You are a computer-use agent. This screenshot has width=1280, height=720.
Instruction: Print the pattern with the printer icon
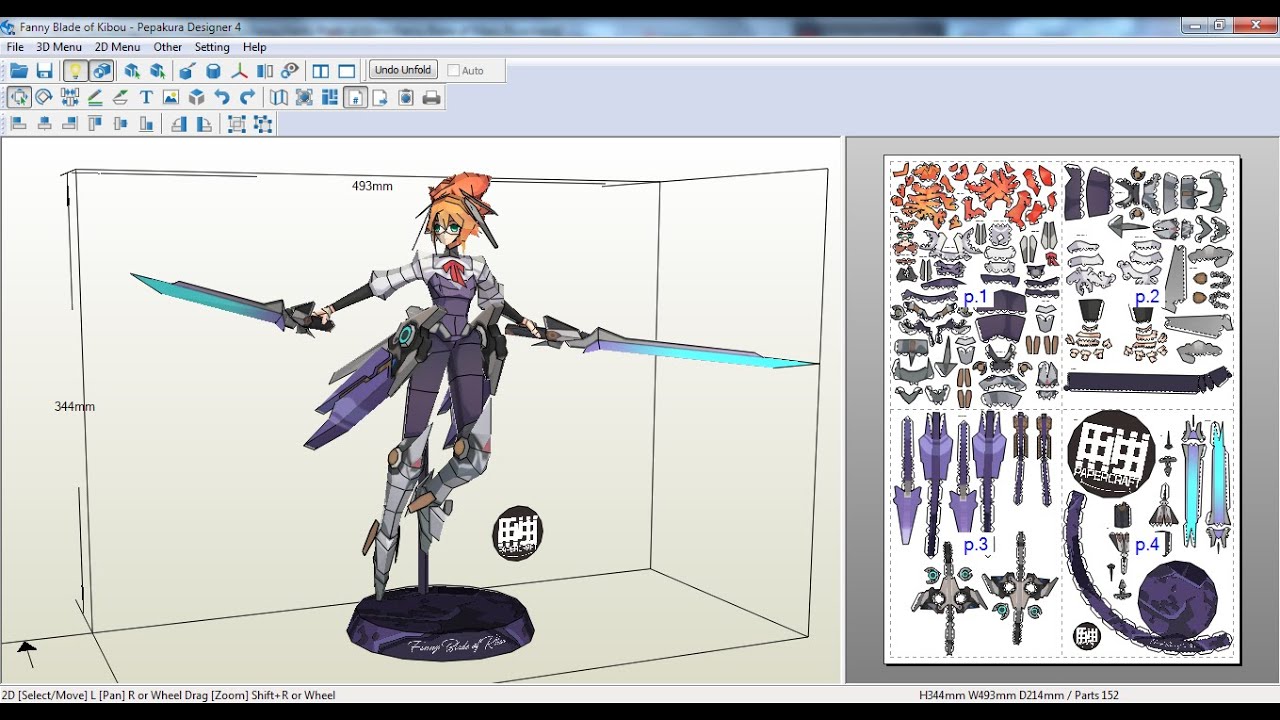[432, 97]
